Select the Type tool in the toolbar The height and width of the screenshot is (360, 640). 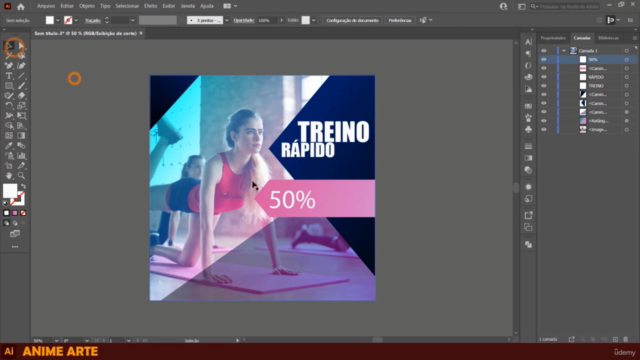click(x=9, y=76)
